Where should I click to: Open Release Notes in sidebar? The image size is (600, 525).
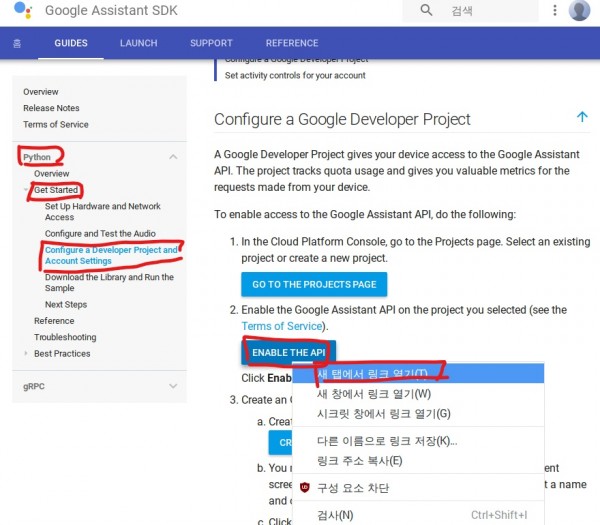[x=51, y=108]
